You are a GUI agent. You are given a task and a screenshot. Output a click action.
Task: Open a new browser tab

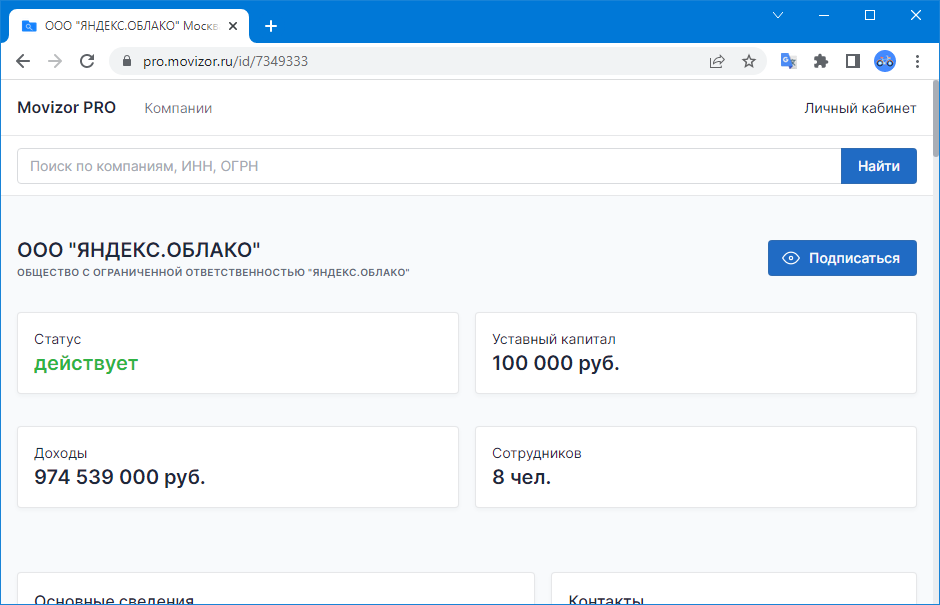click(x=271, y=26)
